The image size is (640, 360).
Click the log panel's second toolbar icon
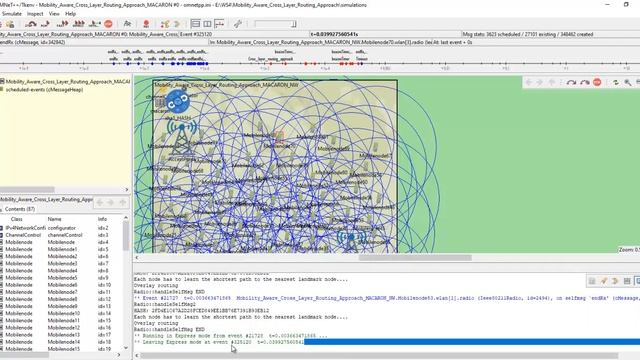[x=604, y=280]
